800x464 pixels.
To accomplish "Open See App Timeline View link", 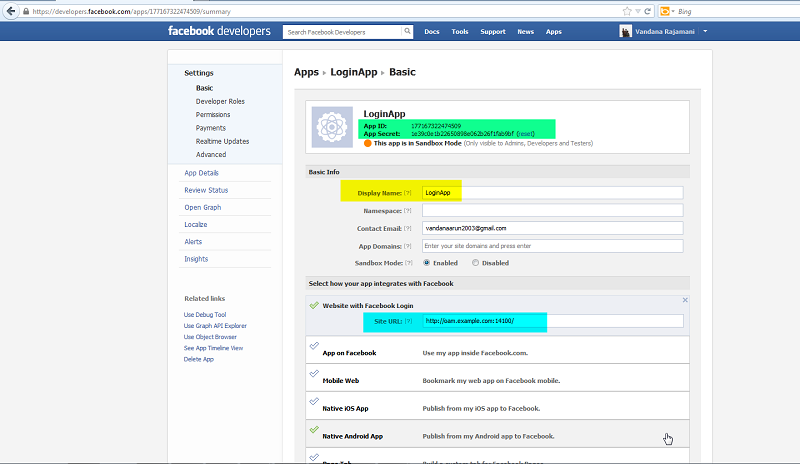I will point(213,348).
